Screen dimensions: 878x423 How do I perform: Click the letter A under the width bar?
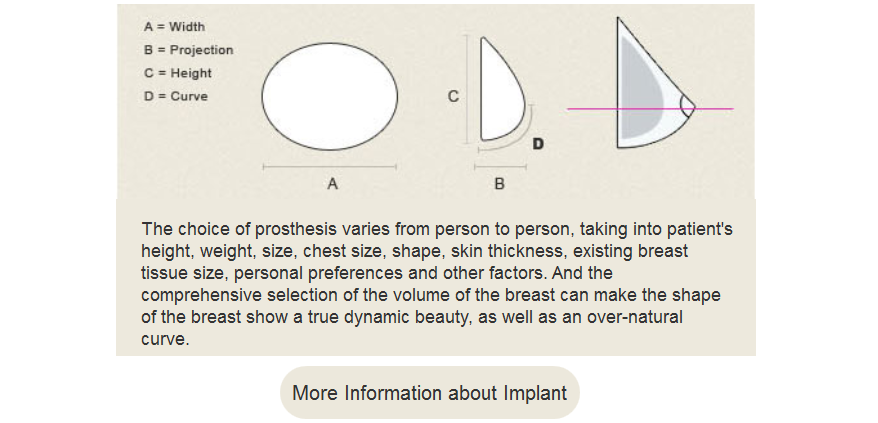click(333, 183)
